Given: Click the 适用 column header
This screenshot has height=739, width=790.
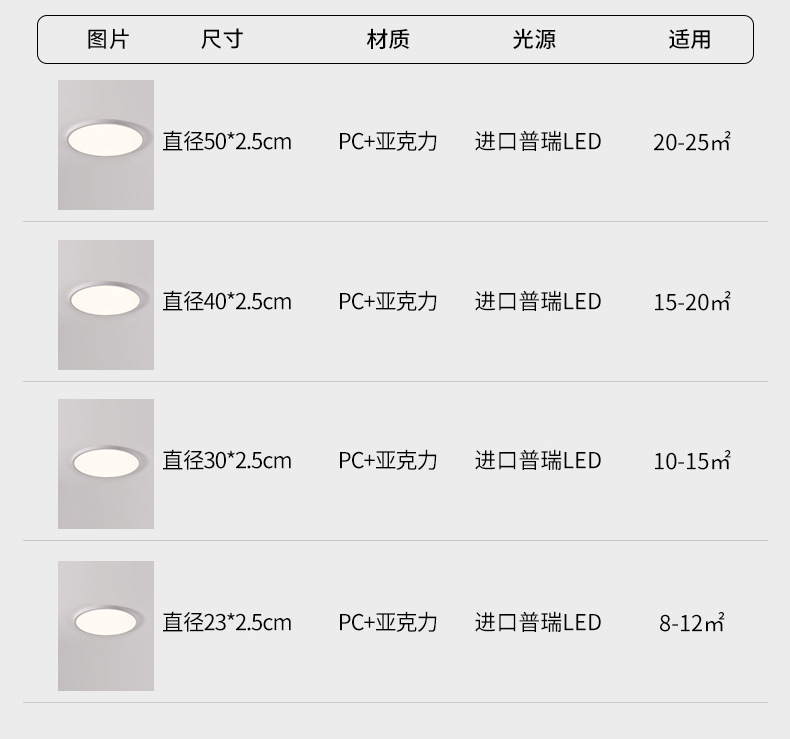Looking at the screenshot, I should (690, 40).
